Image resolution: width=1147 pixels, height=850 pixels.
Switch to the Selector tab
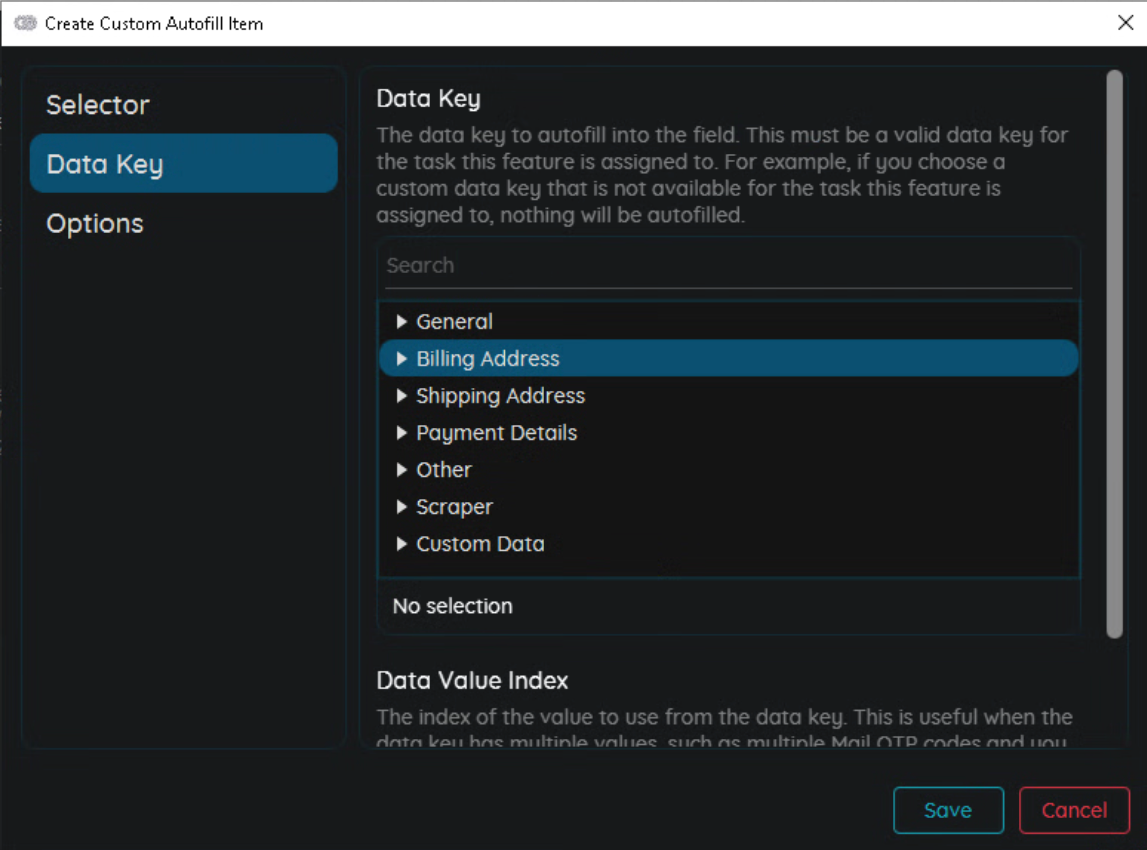[98, 105]
